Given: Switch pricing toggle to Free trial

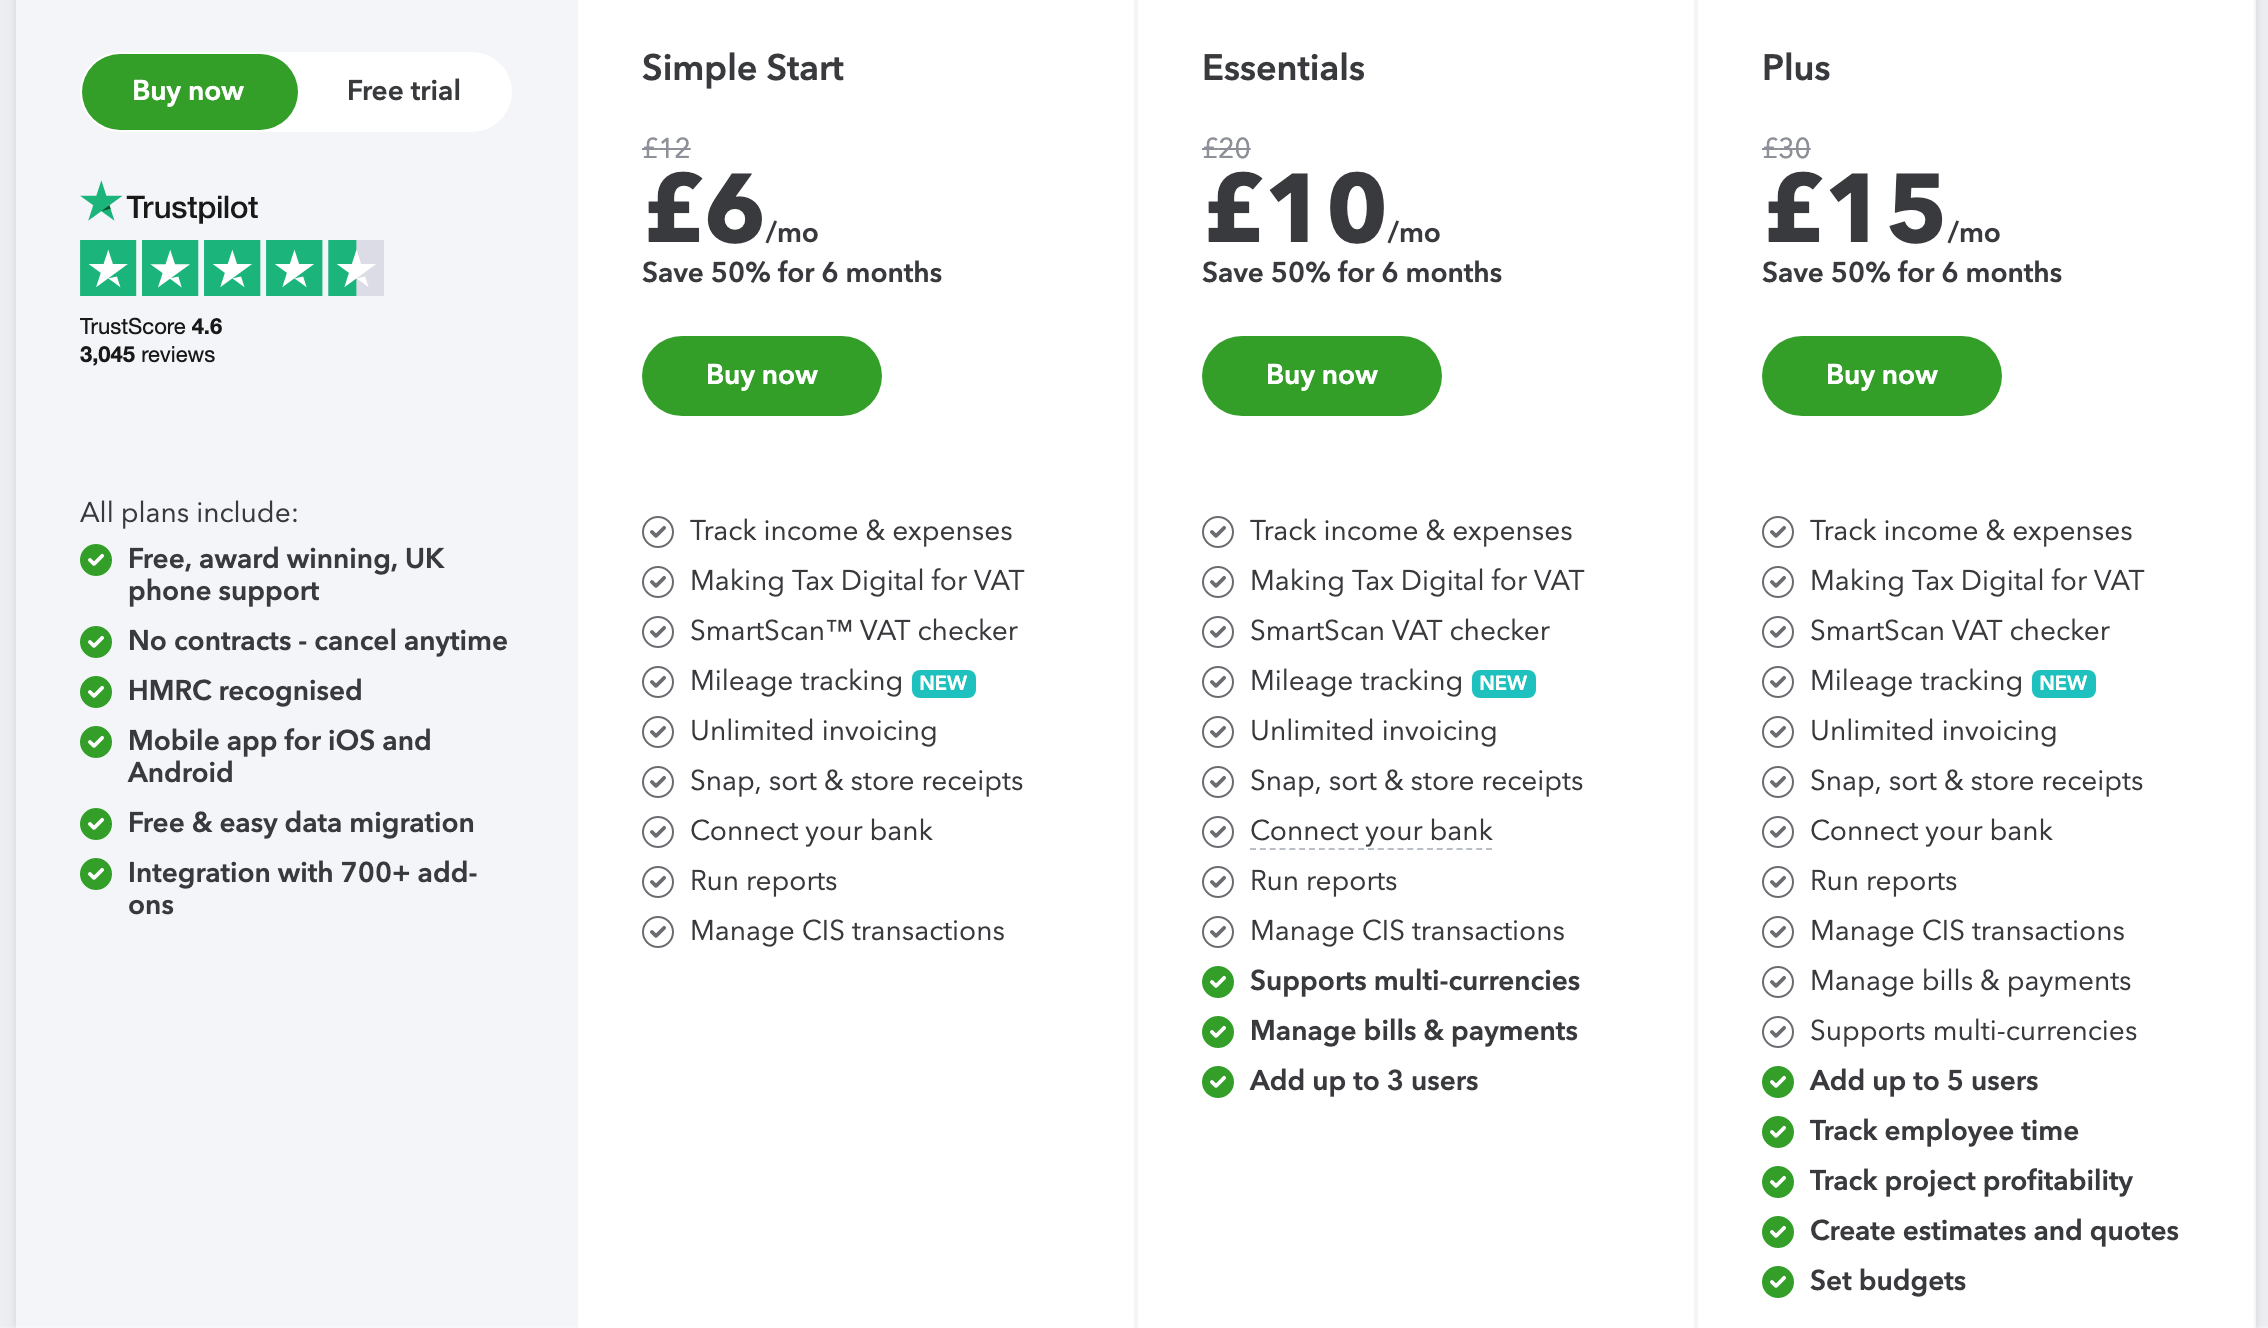Looking at the screenshot, I should coord(403,91).
